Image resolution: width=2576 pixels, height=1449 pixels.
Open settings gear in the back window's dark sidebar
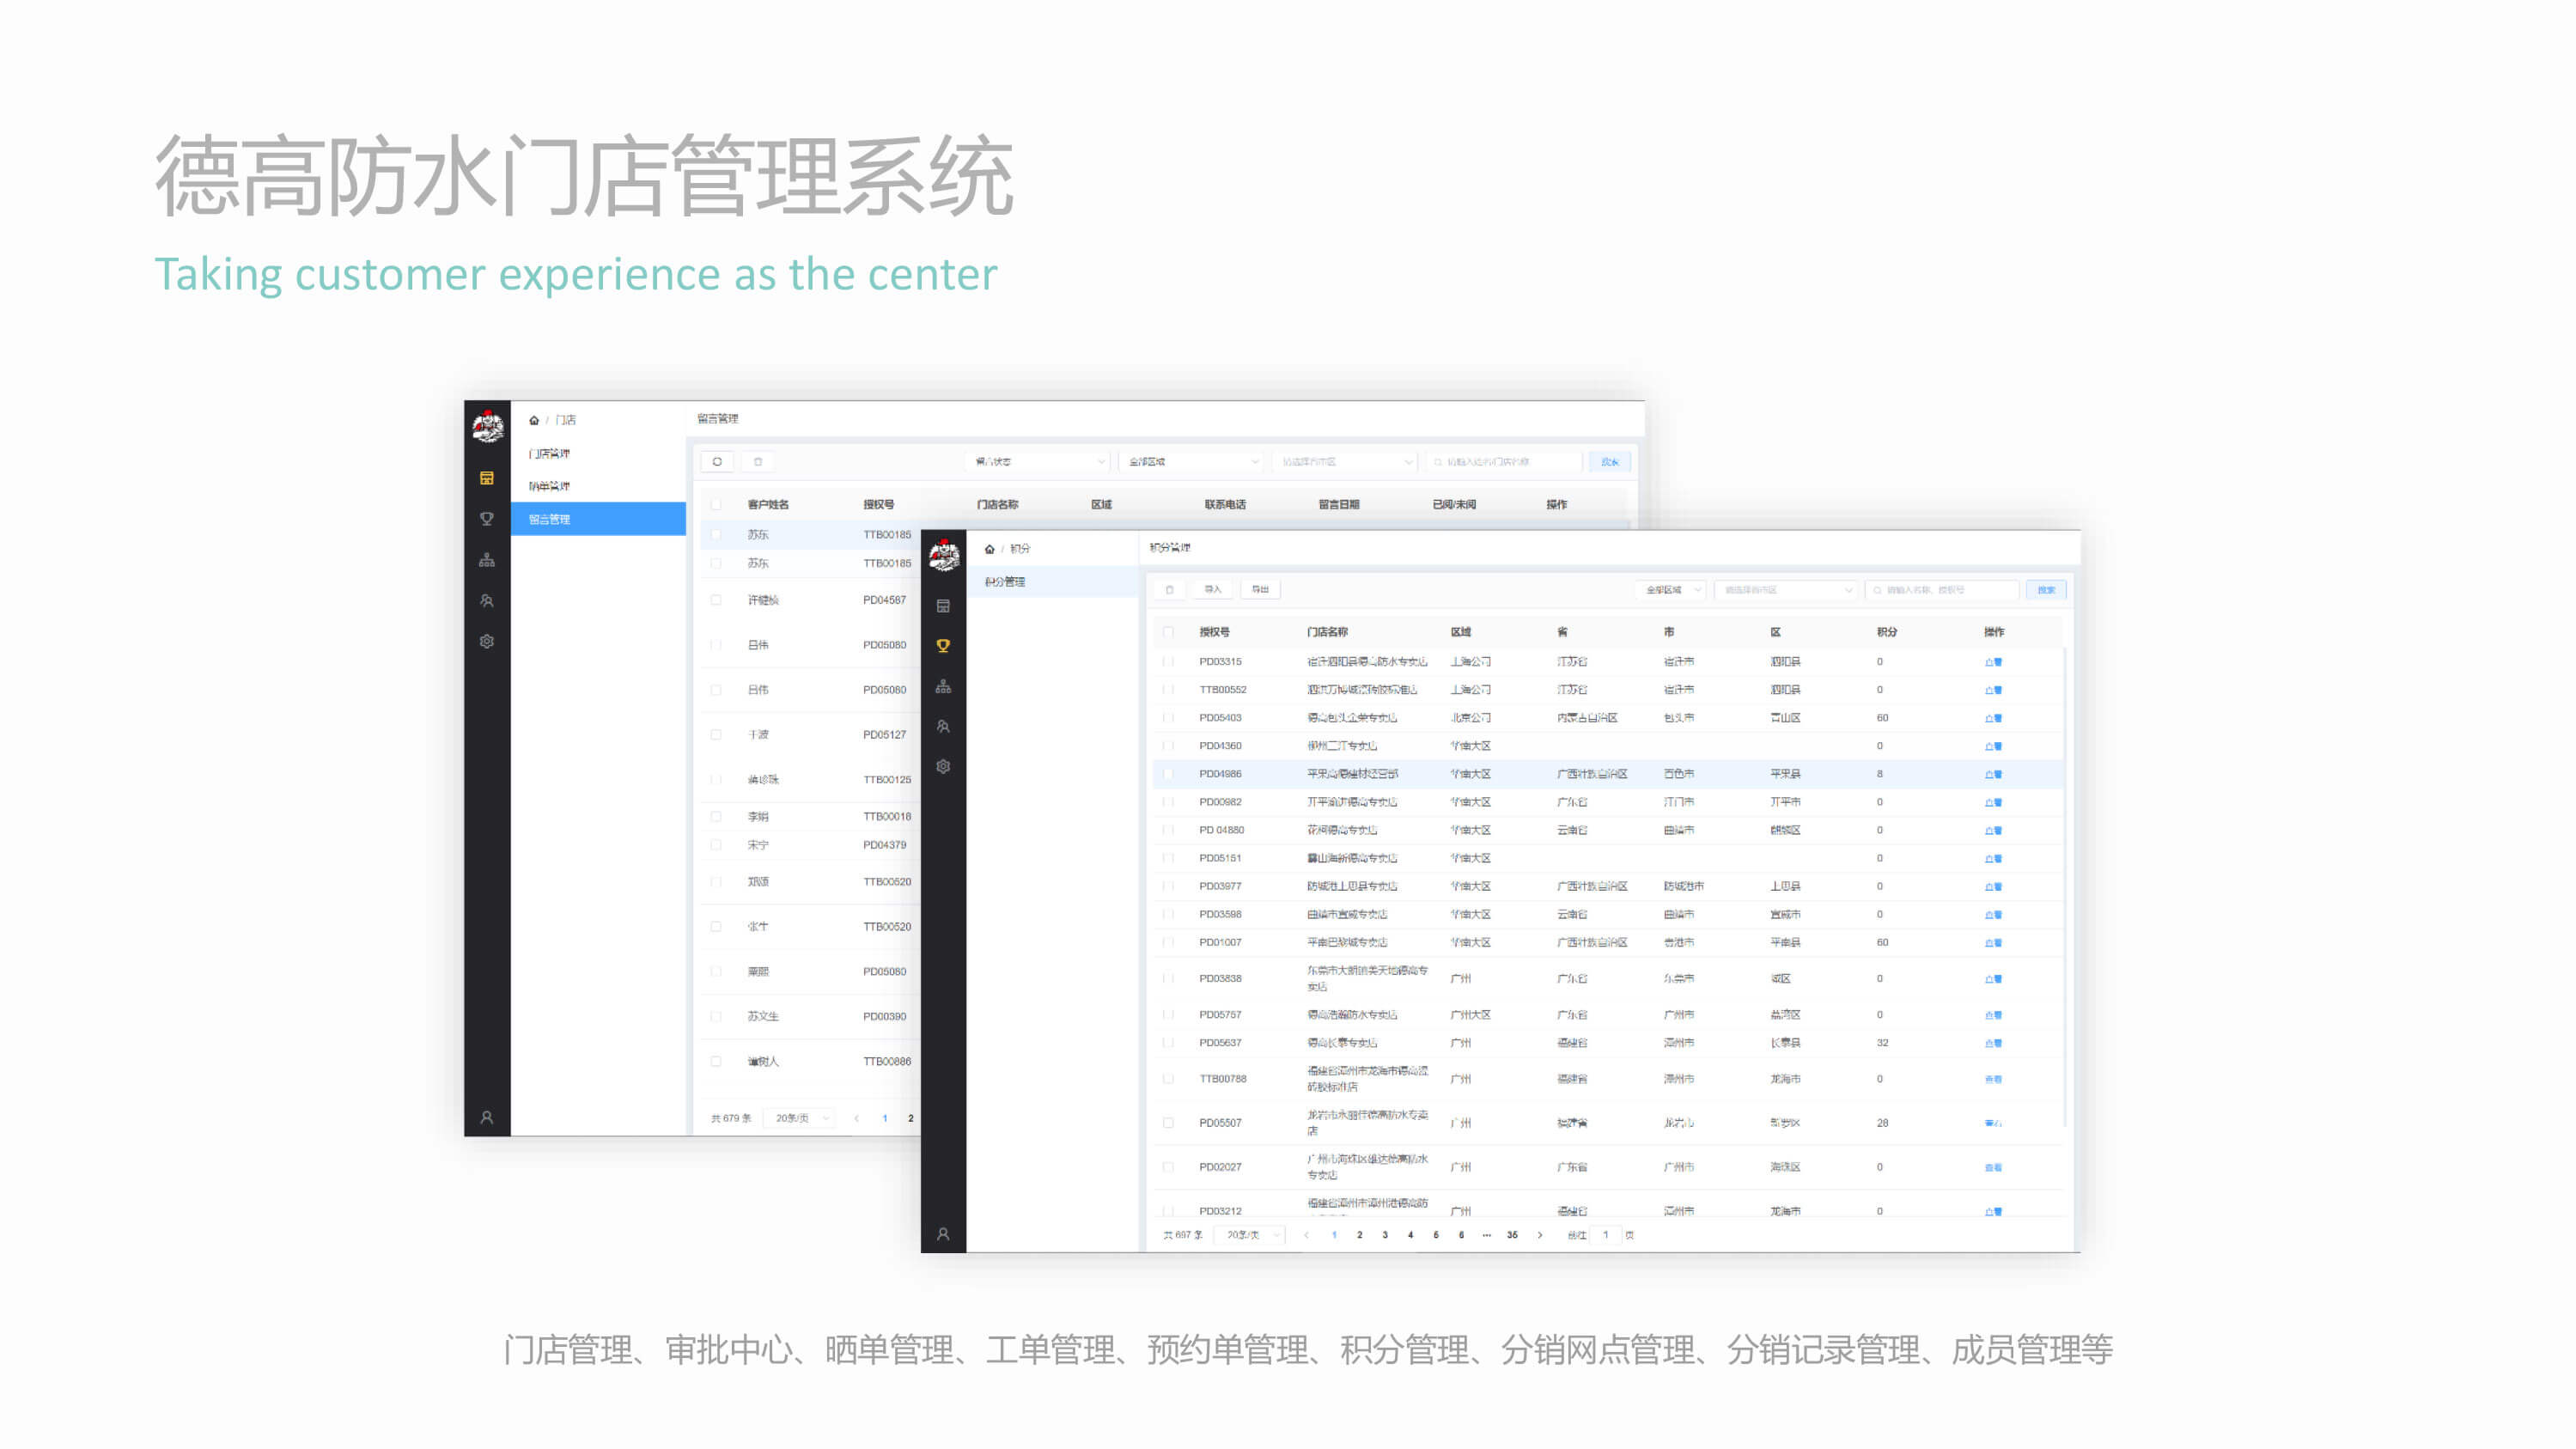coord(487,642)
